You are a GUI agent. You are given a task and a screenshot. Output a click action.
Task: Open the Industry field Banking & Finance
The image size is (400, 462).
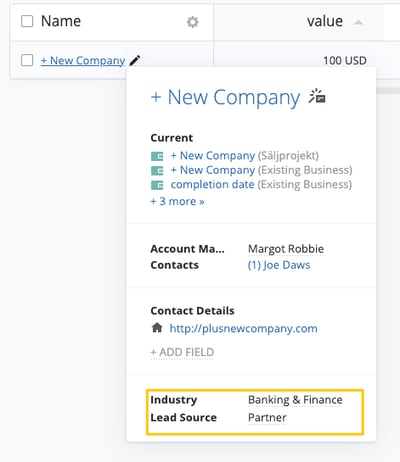click(295, 400)
